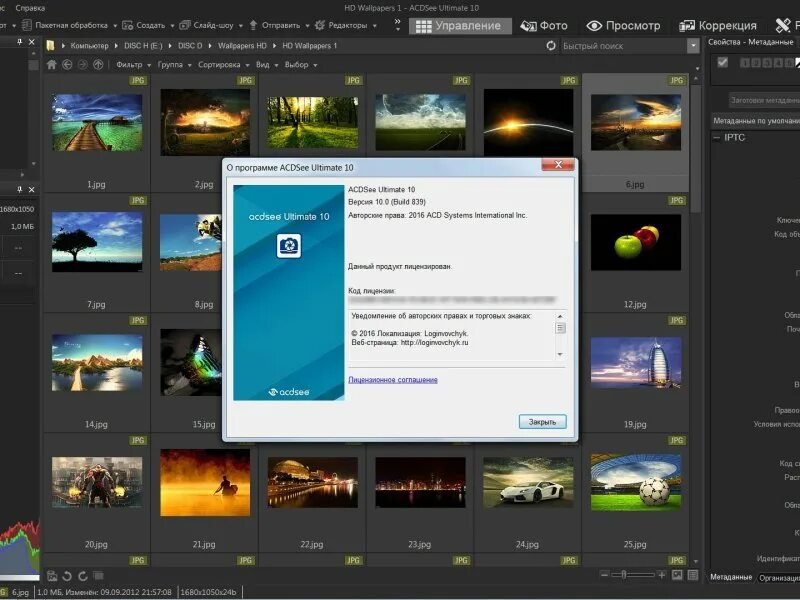Select the 1.jpg pier thumbnail
Image resolution: width=800 pixels, height=600 pixels.
97,122
